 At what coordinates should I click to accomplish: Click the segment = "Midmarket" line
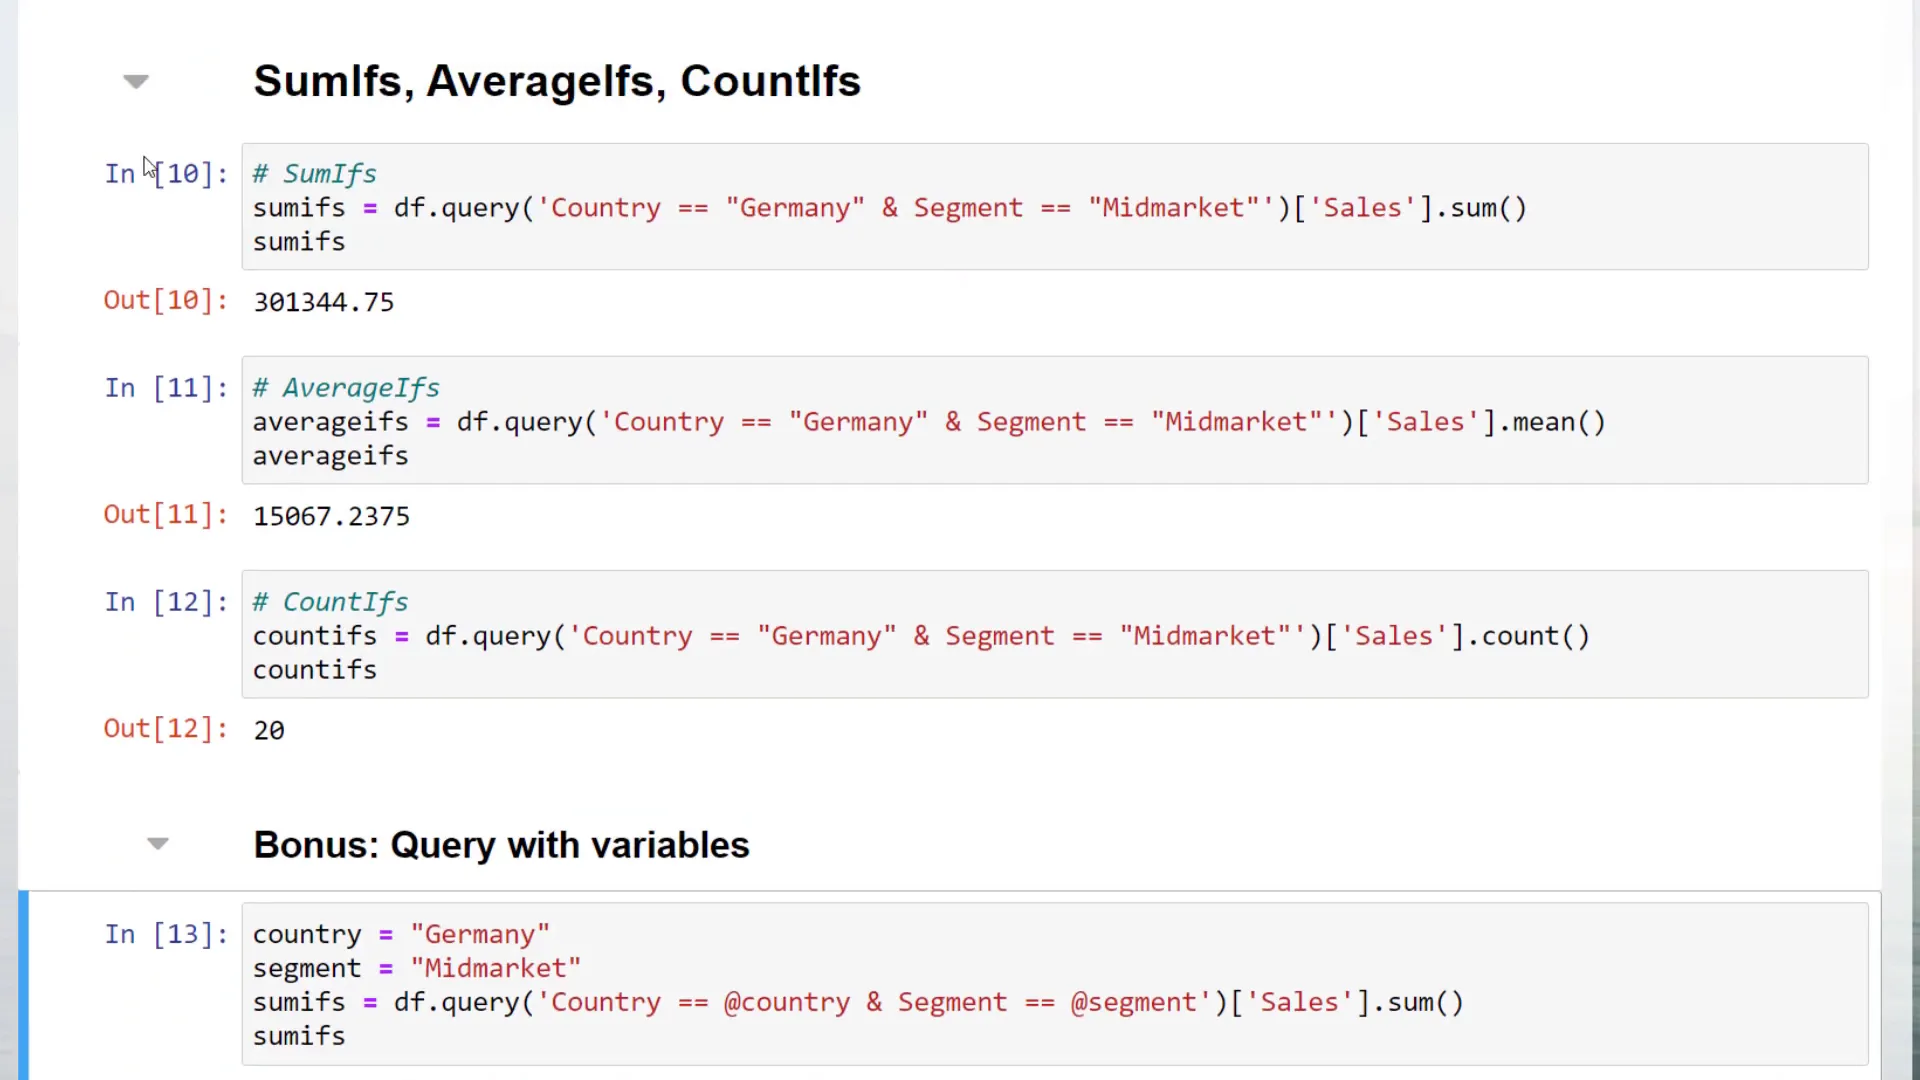(x=417, y=968)
